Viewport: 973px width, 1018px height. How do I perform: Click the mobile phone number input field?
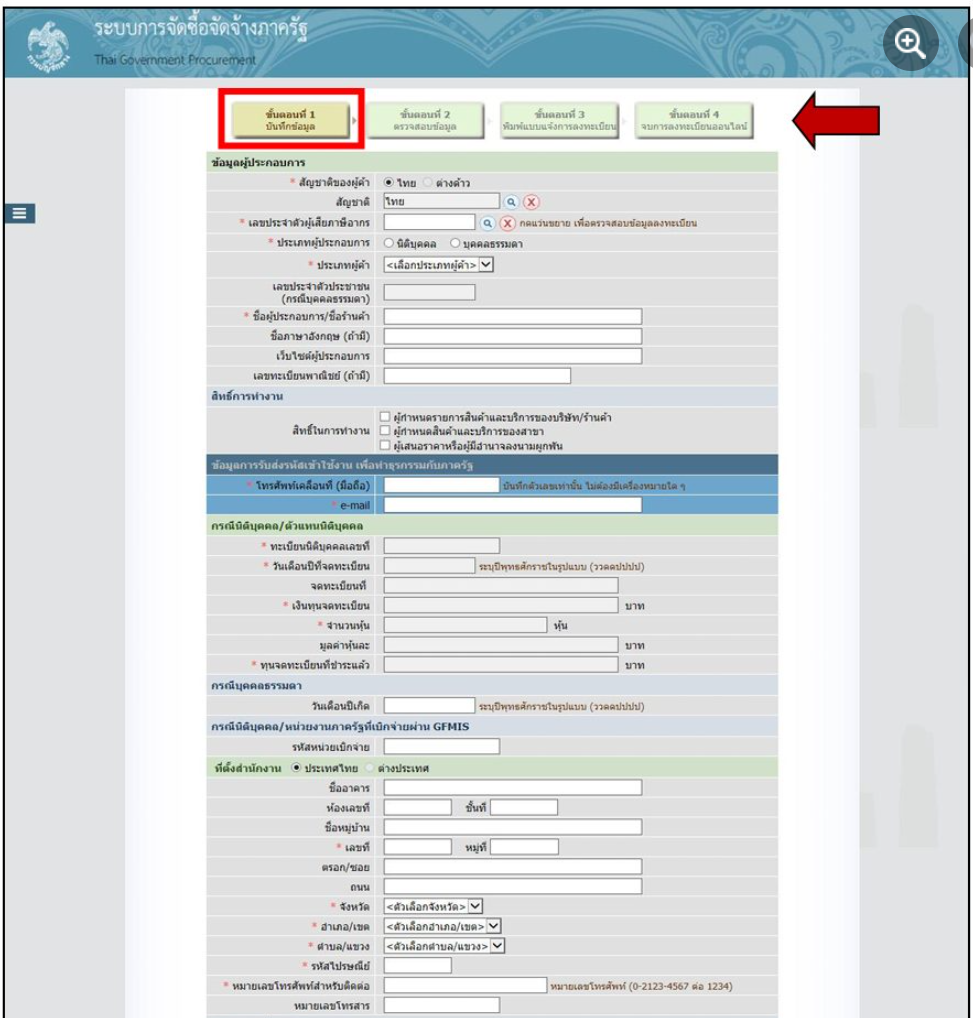tap(441, 485)
